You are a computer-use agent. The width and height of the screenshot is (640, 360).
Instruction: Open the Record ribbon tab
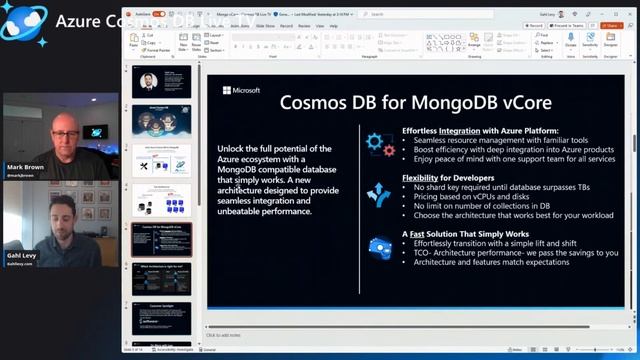click(286, 26)
